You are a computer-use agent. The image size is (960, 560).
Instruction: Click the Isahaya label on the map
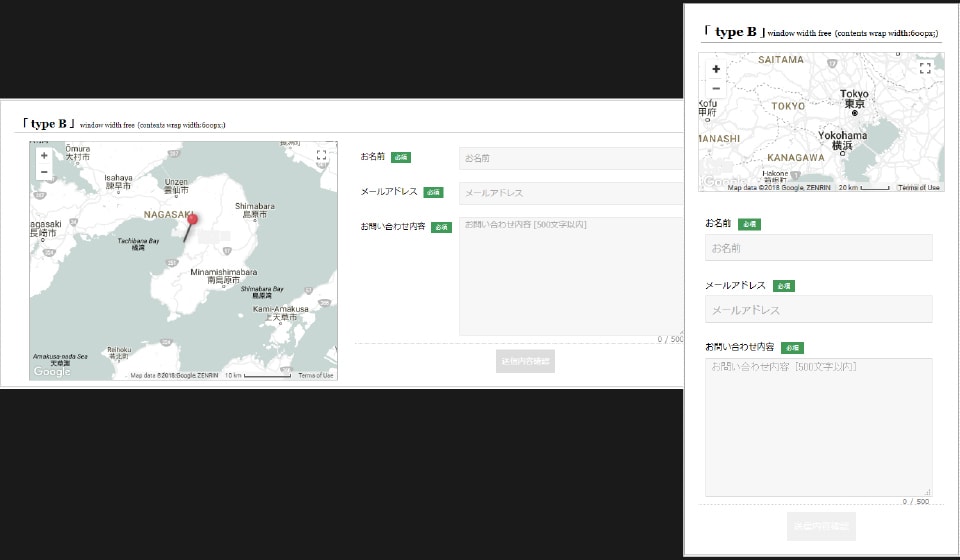[x=118, y=182]
